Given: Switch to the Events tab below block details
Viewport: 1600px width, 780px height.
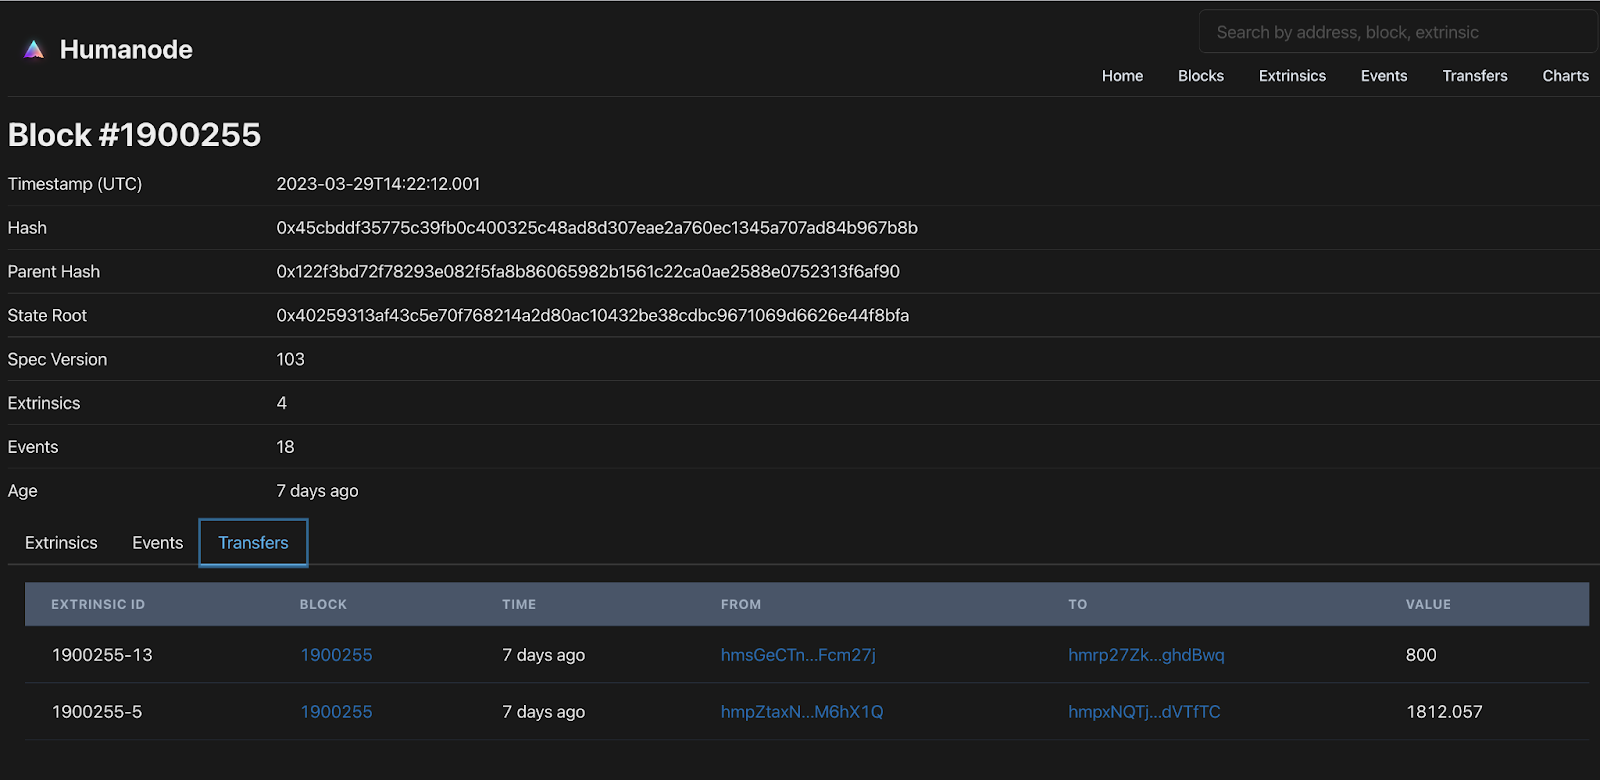Looking at the screenshot, I should 158,543.
